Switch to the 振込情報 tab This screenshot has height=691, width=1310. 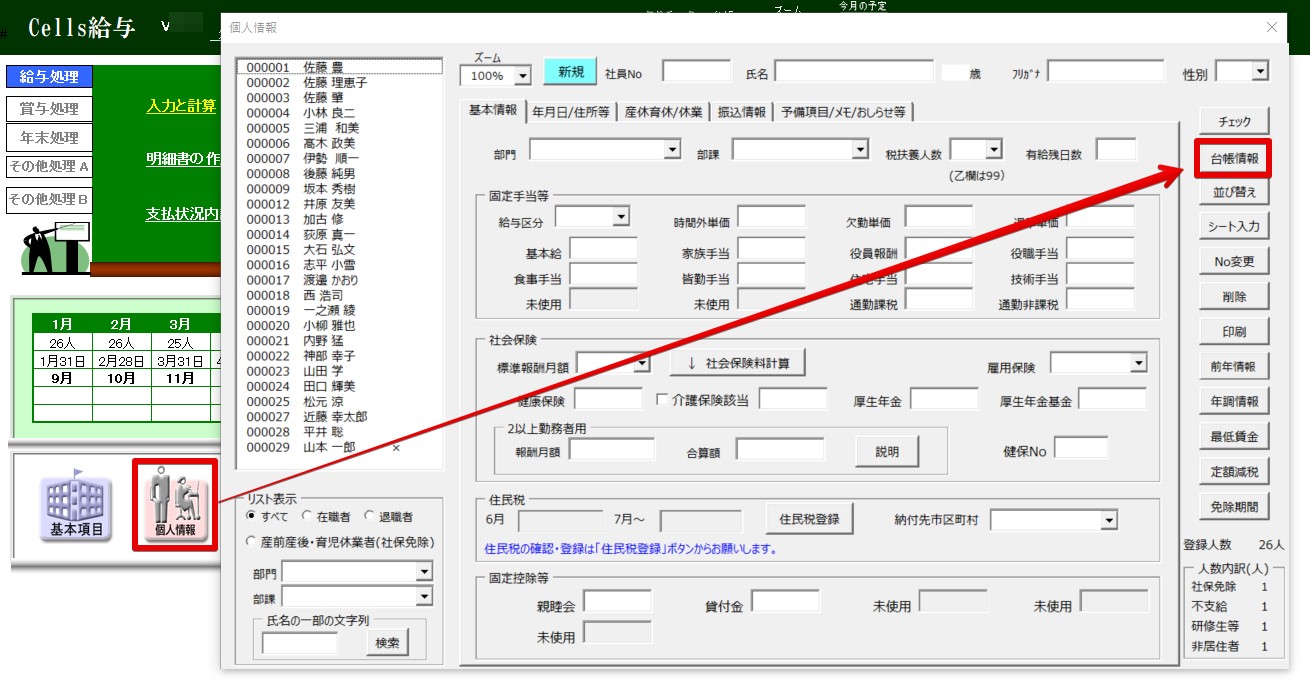coord(741,112)
